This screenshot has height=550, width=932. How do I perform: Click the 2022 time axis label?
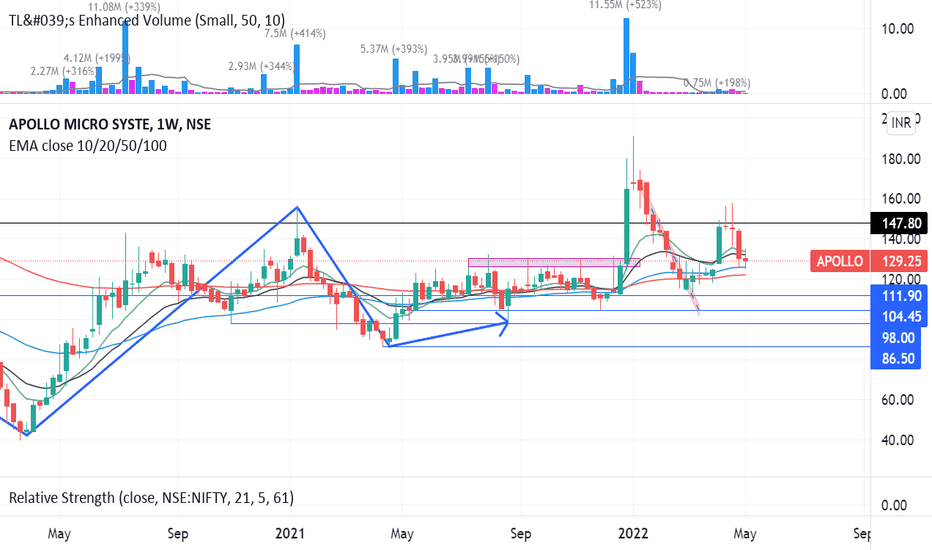633,533
